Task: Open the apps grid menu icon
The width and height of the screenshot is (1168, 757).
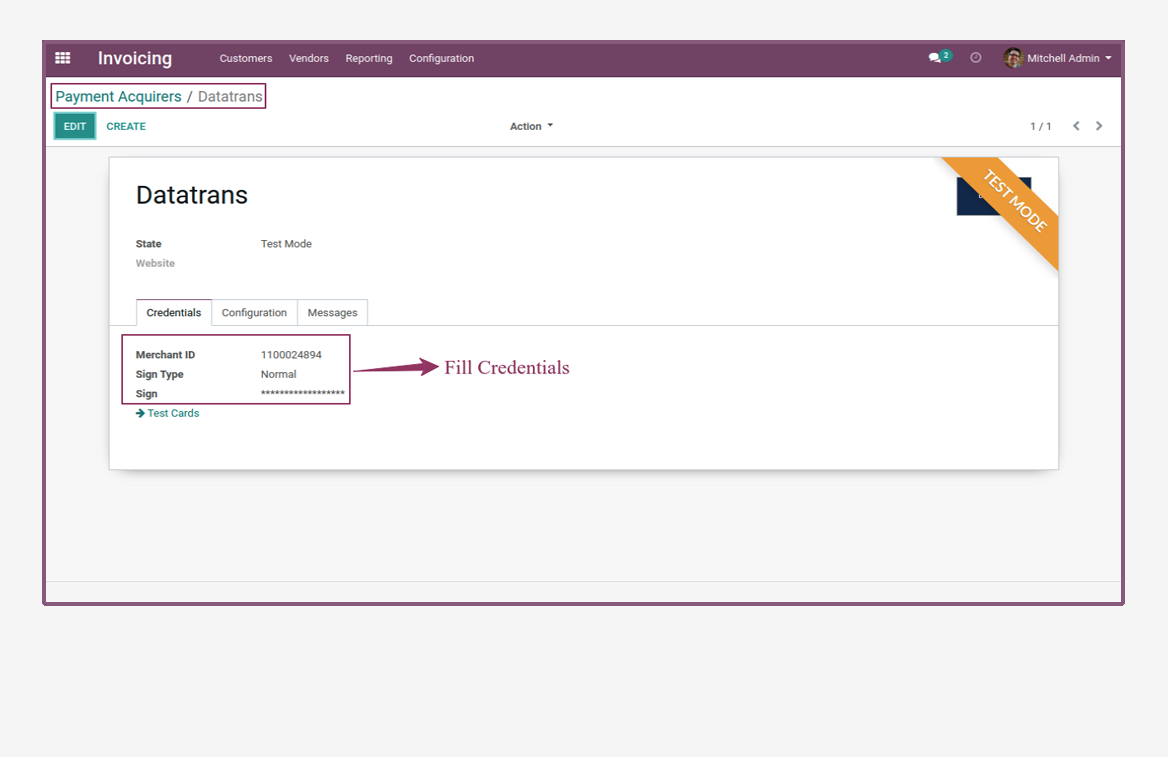Action: pos(63,58)
